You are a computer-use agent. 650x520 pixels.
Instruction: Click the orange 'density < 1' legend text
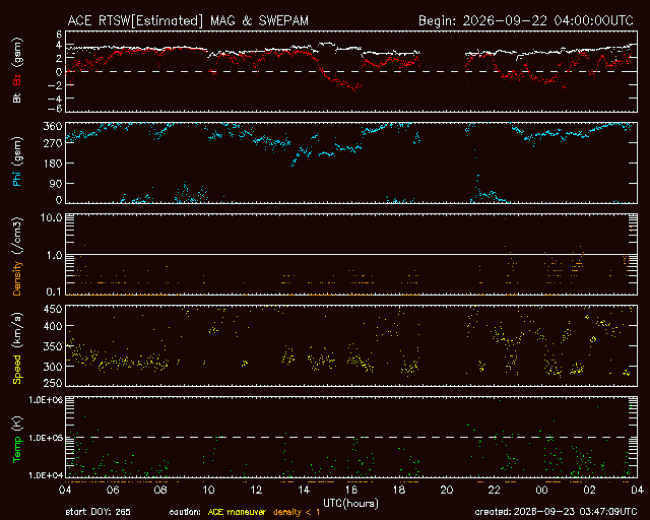296,512
